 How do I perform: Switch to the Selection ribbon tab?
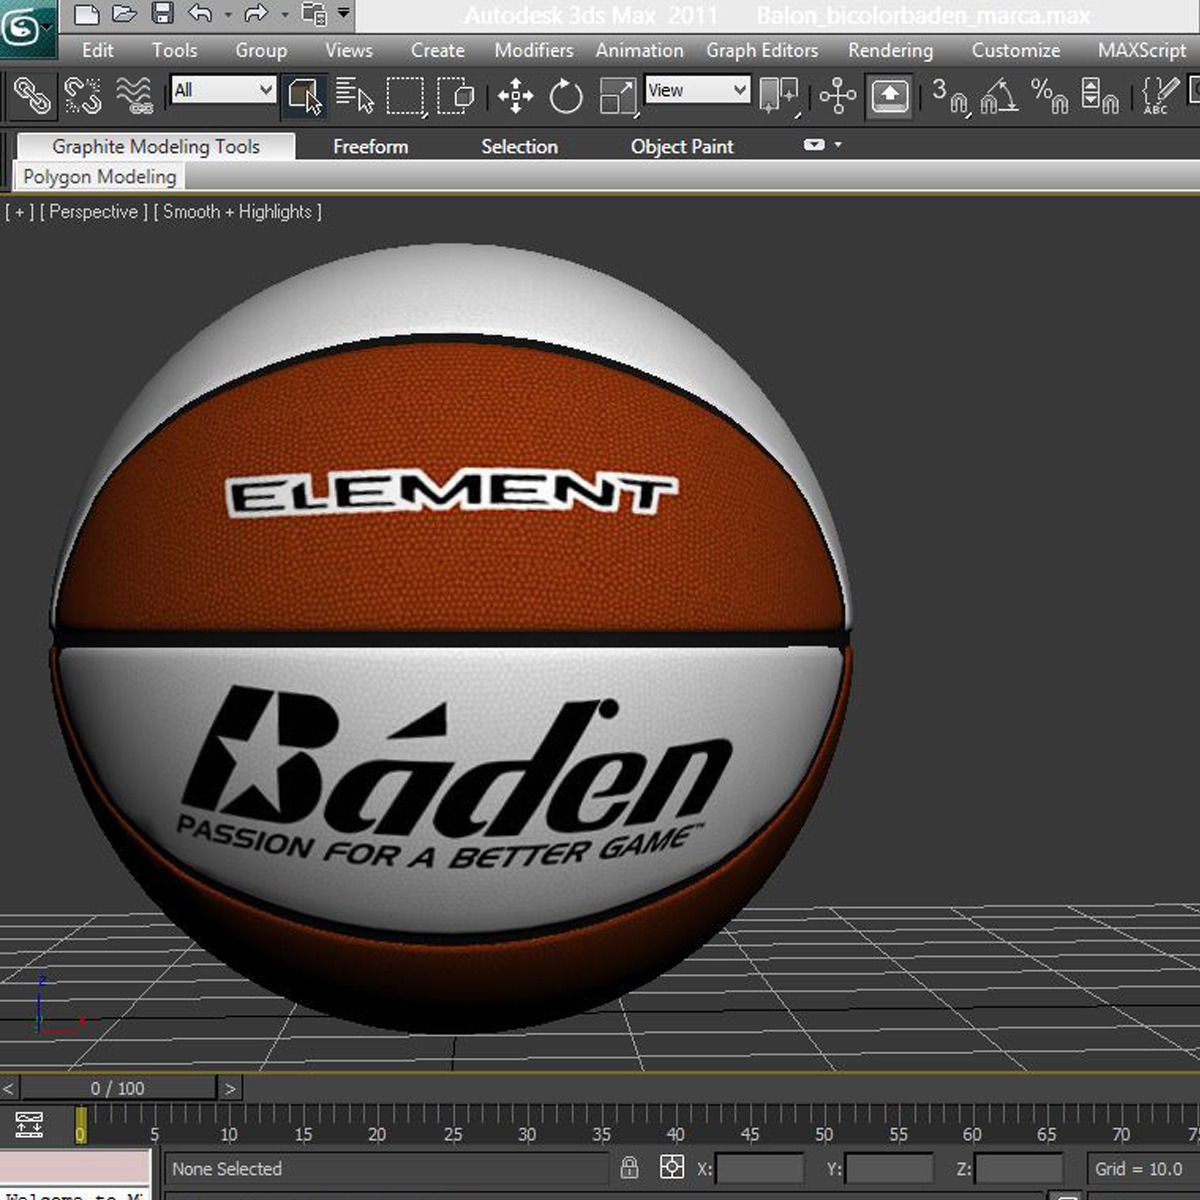(519, 146)
